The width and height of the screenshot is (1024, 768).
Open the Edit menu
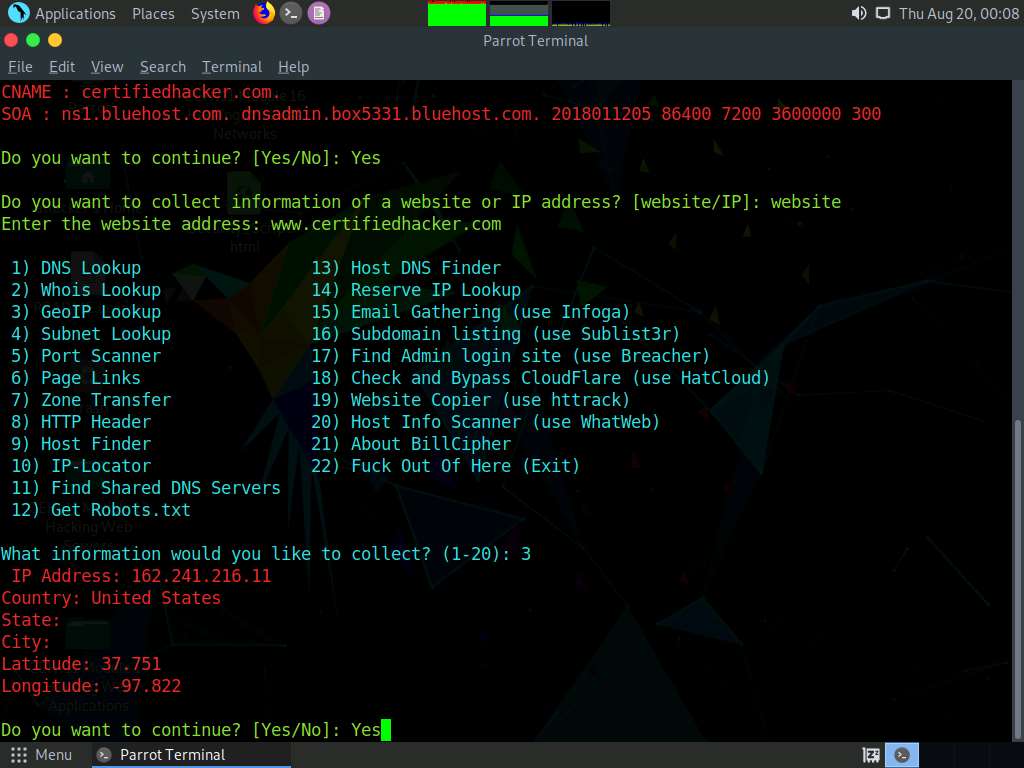coord(62,67)
